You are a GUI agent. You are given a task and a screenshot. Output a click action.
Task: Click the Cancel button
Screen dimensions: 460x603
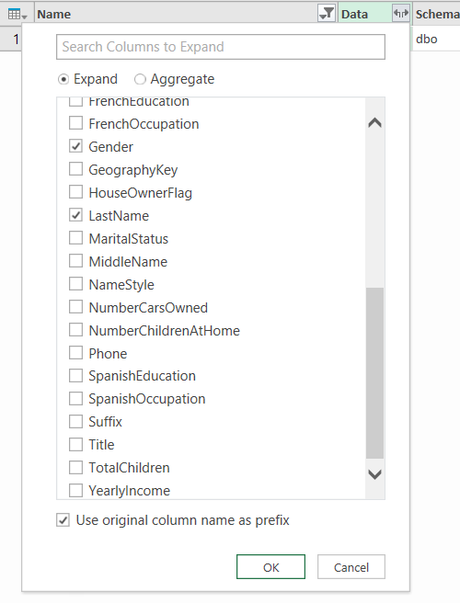351,567
